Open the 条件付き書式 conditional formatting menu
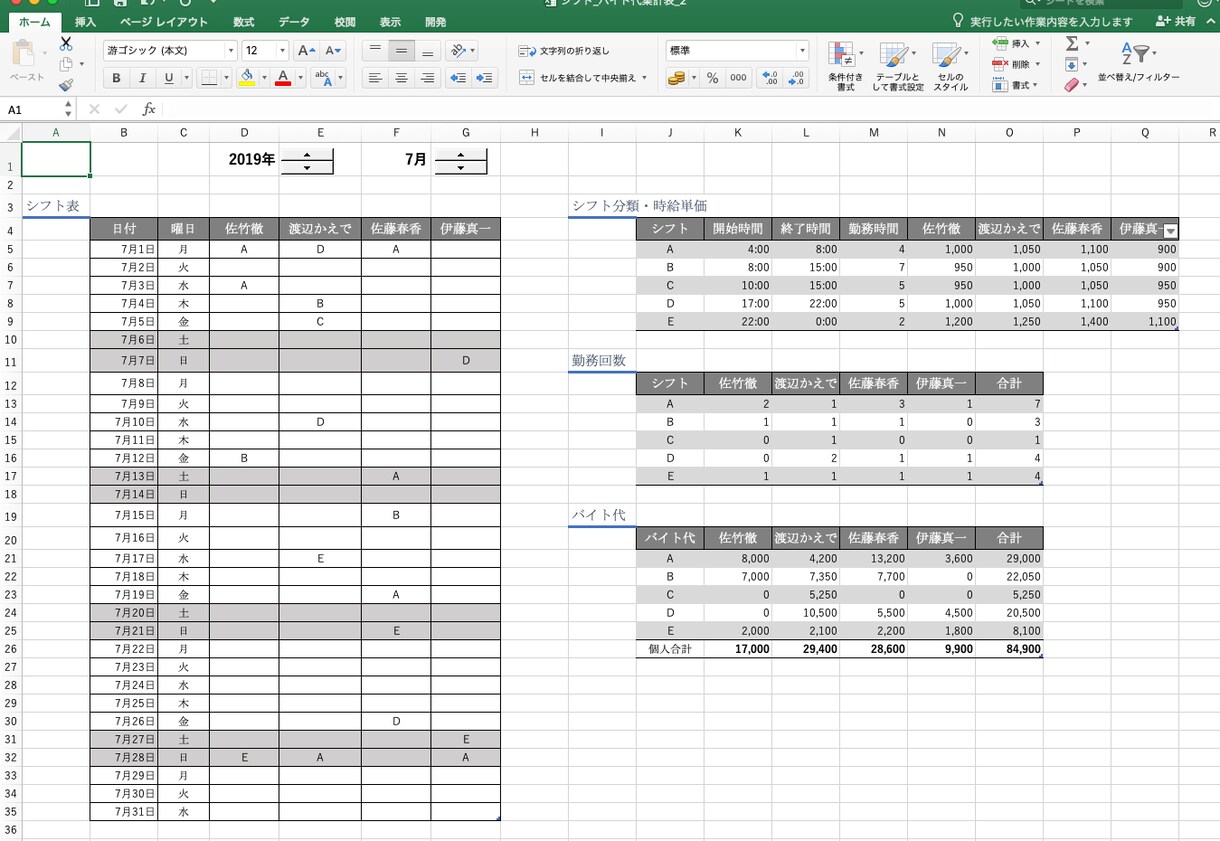This screenshot has height=841, width=1220. [x=845, y=67]
